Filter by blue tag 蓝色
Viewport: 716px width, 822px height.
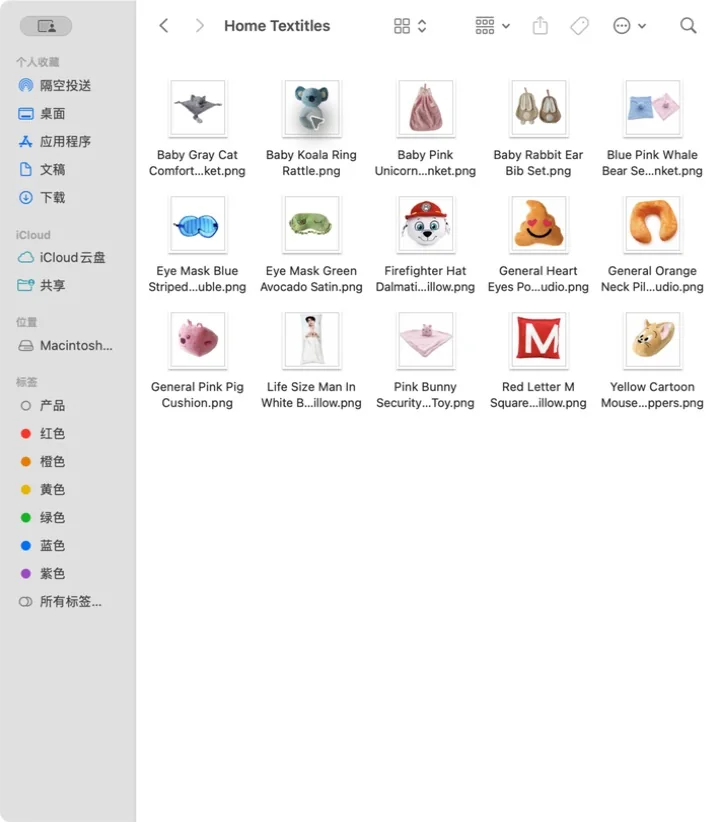coord(42,546)
